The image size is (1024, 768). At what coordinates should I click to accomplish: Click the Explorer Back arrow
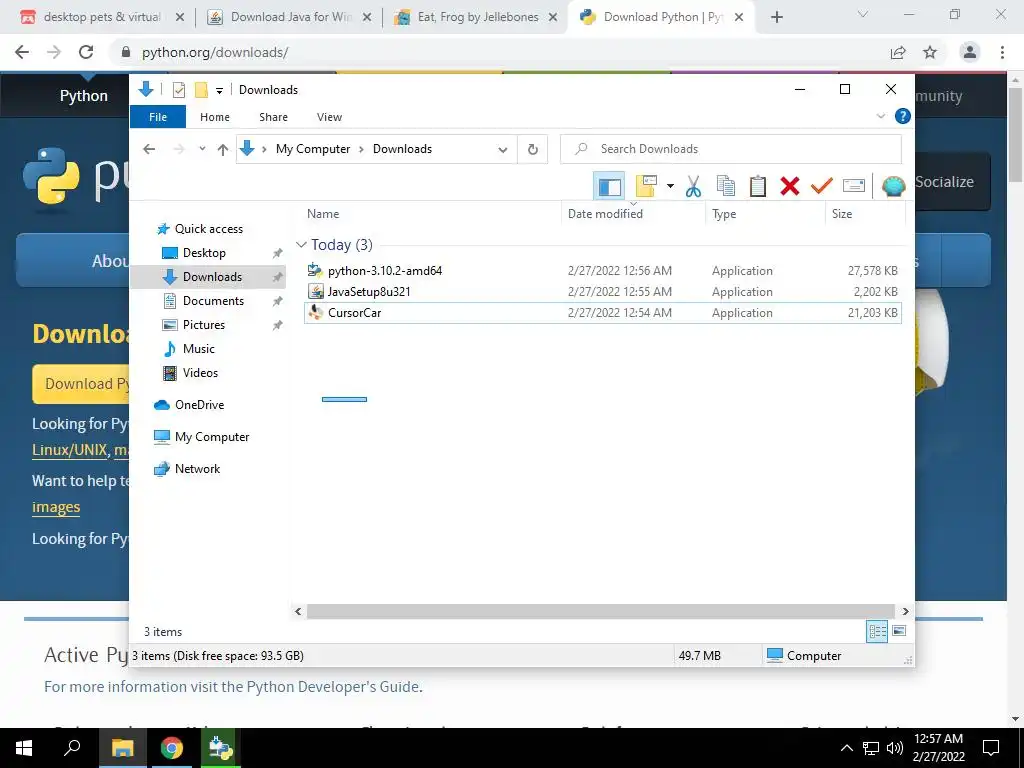pos(149,149)
